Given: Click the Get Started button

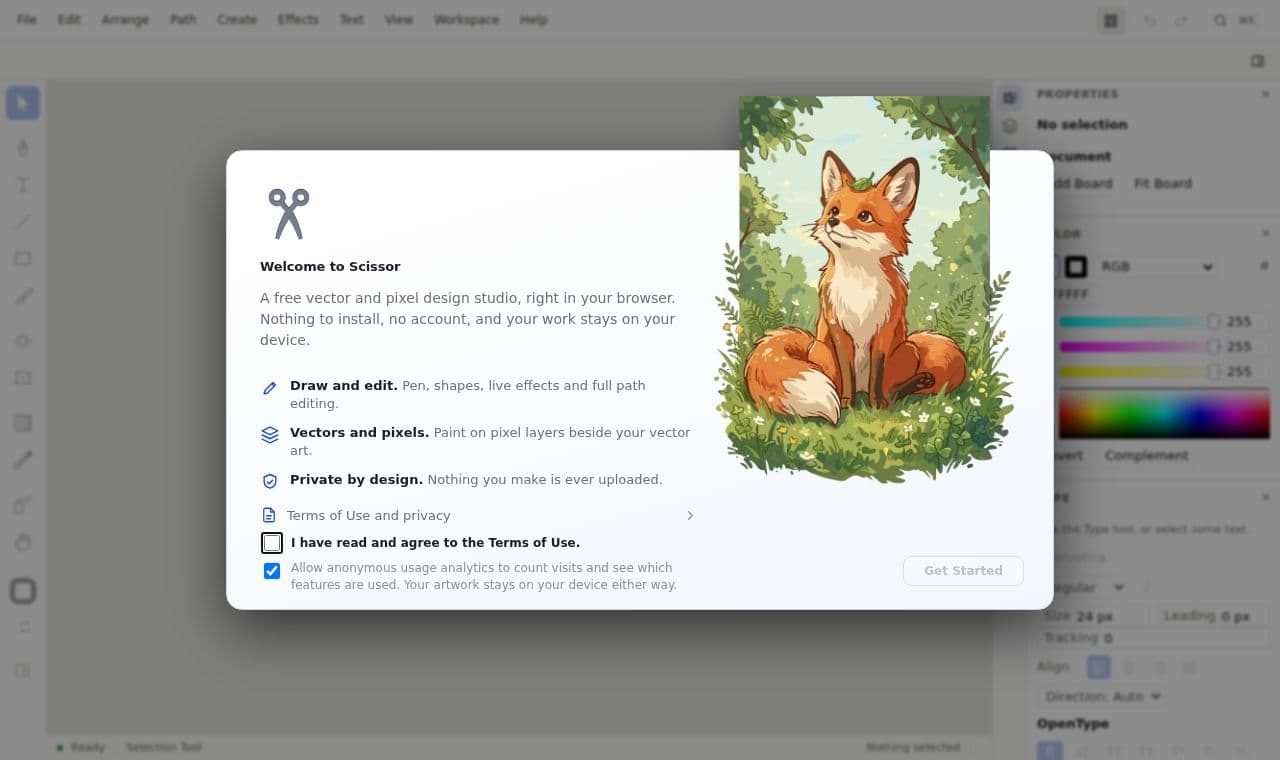Looking at the screenshot, I should coord(963,571).
